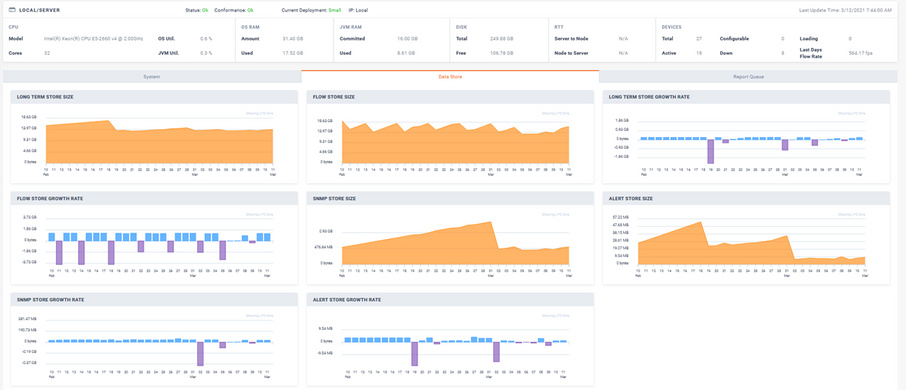
Task: Click the Mar 02 bar in SNMP Store Growth Rate
Action: pos(200,354)
